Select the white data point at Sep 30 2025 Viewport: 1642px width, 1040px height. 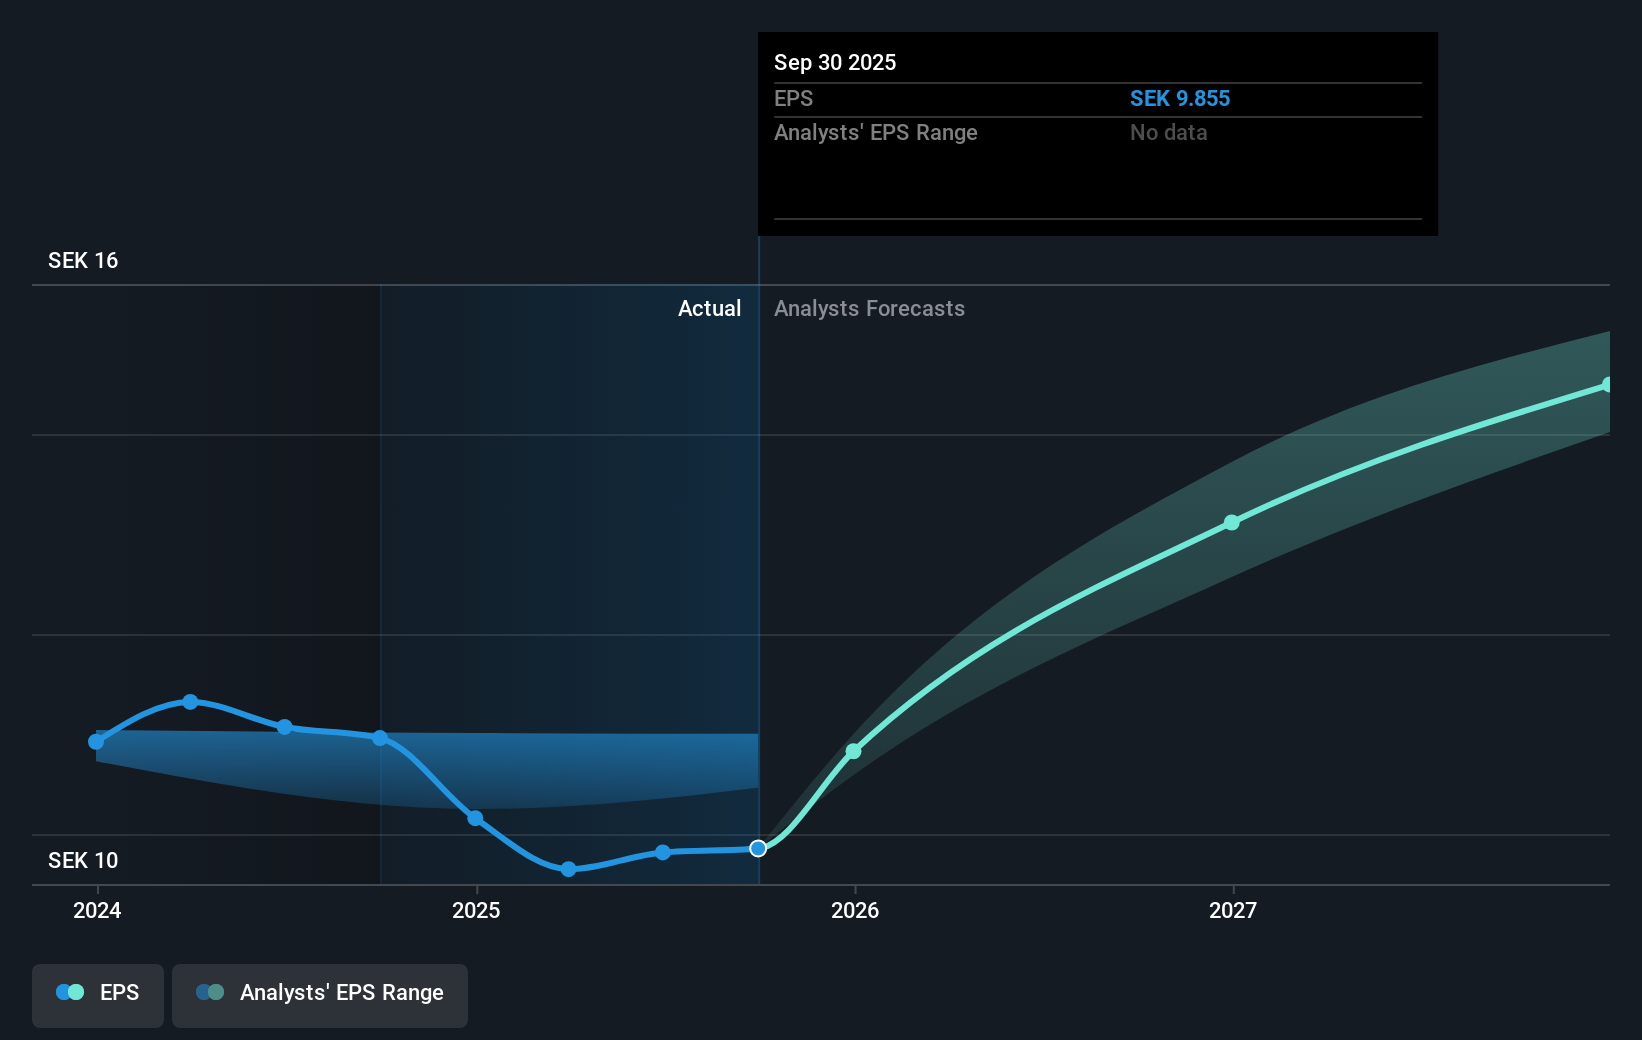pos(758,848)
